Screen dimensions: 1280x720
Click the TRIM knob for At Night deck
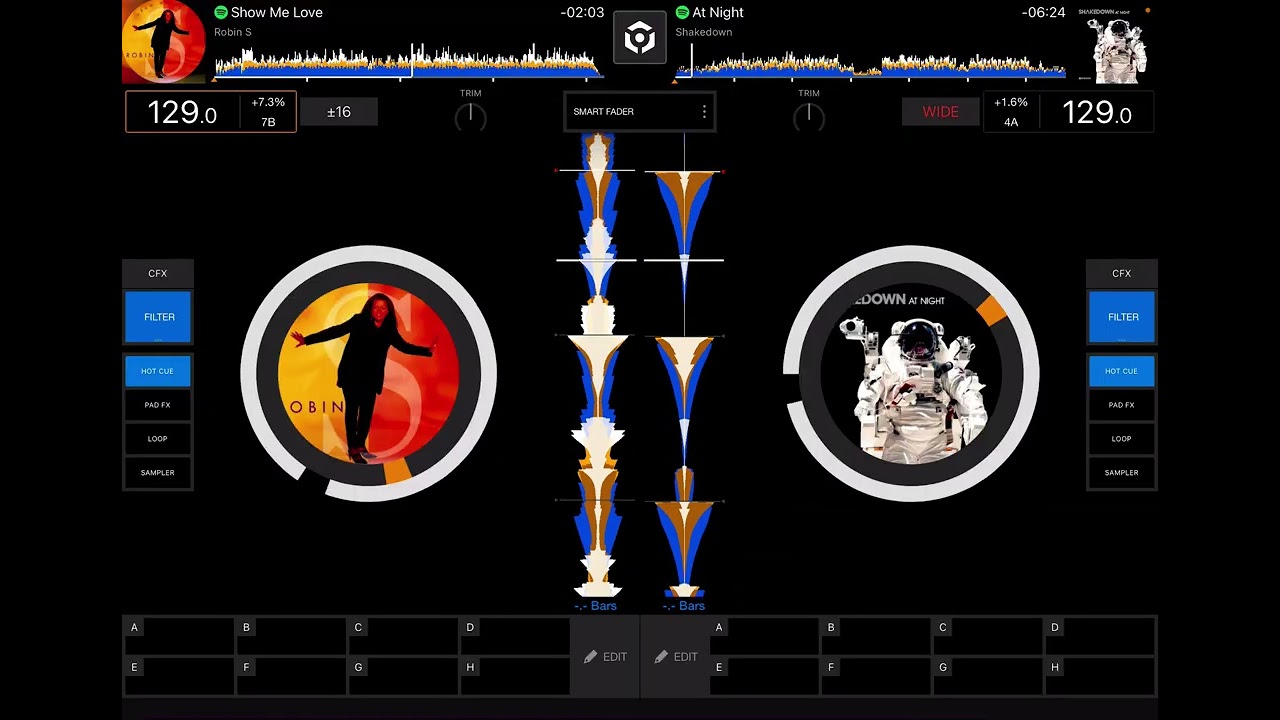point(808,117)
